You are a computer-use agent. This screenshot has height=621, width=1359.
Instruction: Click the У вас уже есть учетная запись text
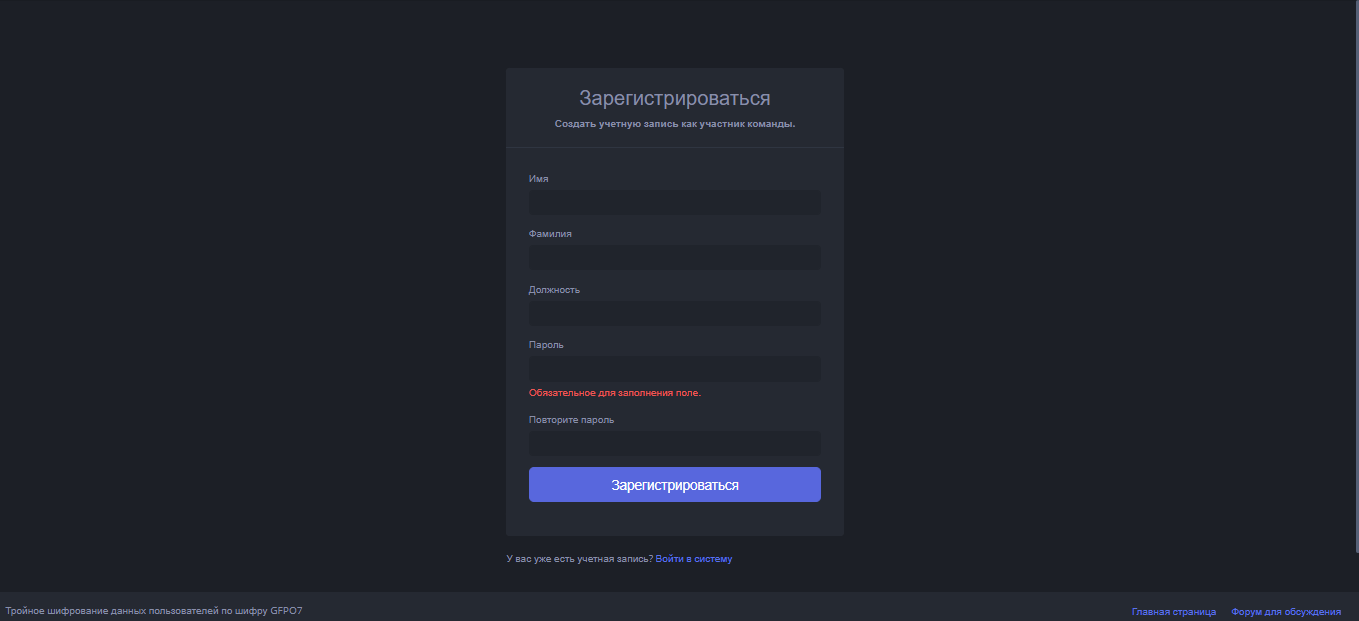tap(580, 559)
